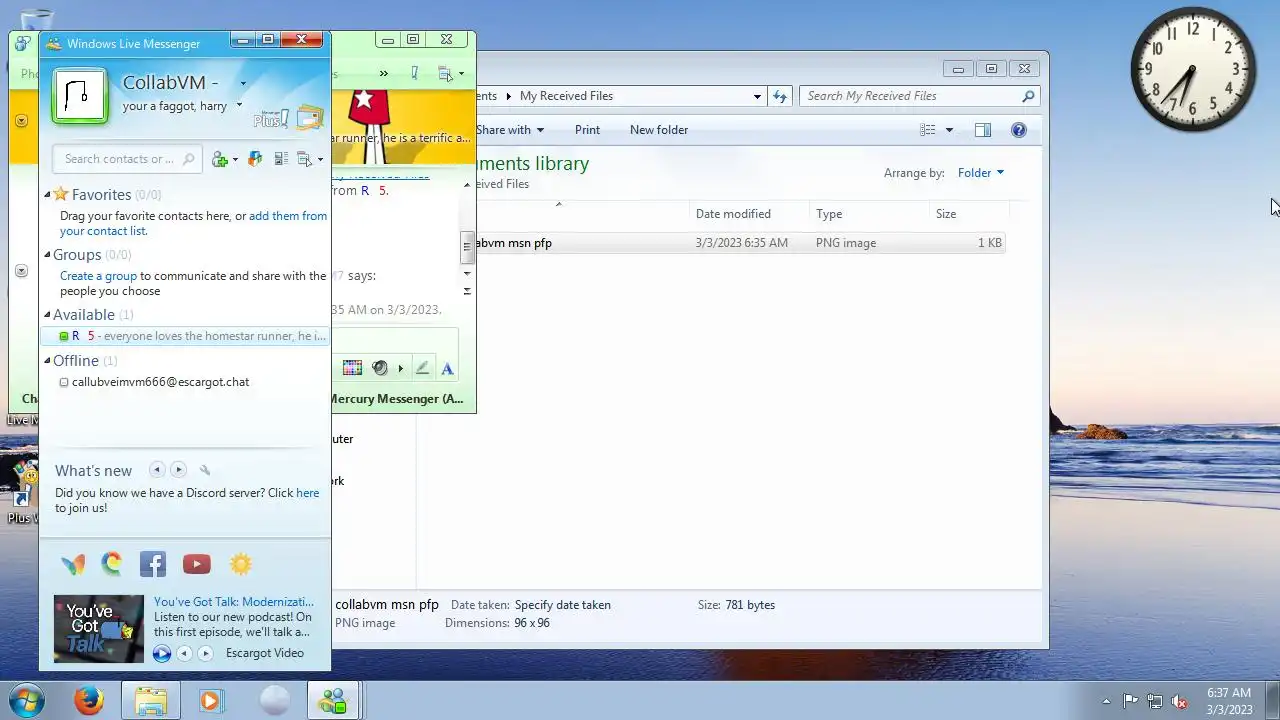The image size is (1280, 720).
Task: Sort files by Date modified column
Action: (x=750, y=214)
